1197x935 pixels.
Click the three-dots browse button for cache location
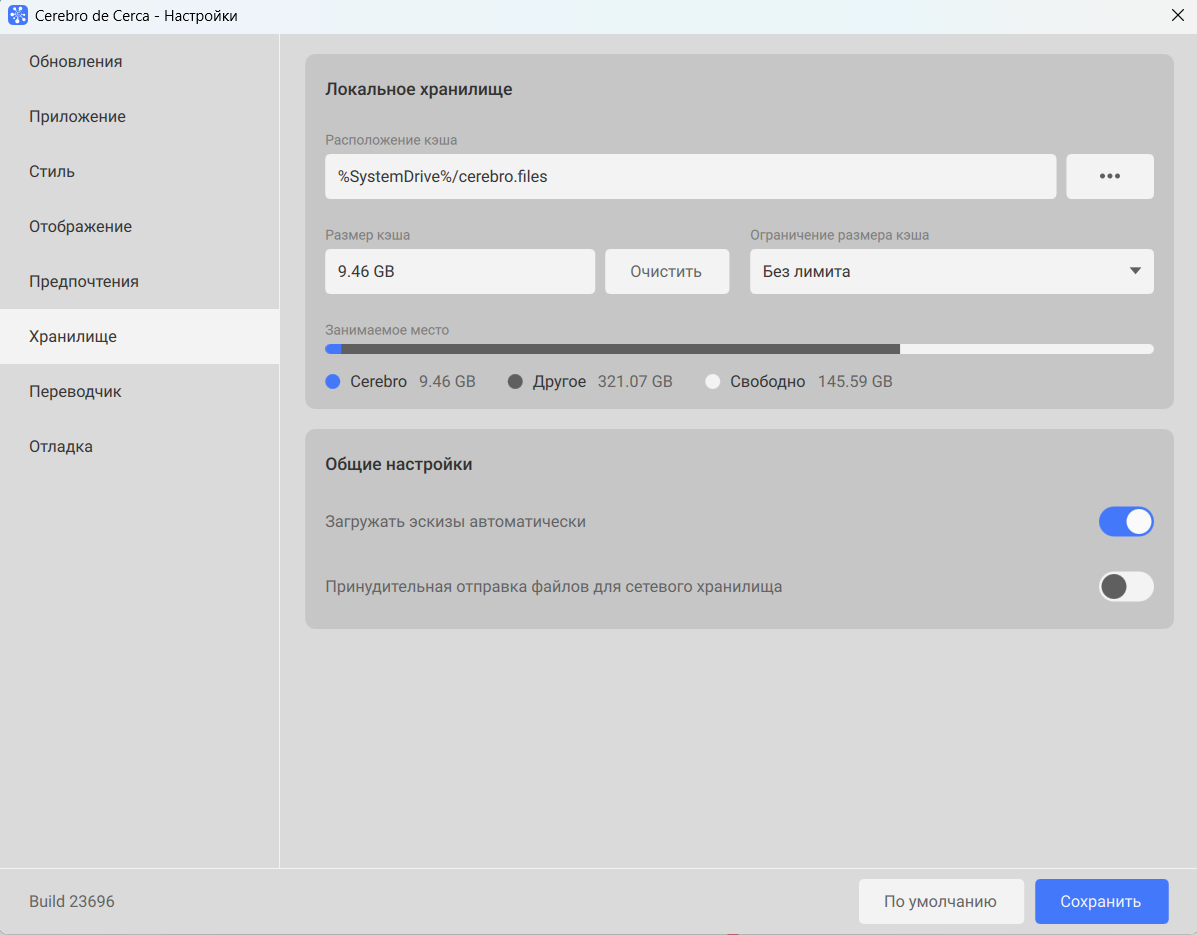pos(1109,177)
